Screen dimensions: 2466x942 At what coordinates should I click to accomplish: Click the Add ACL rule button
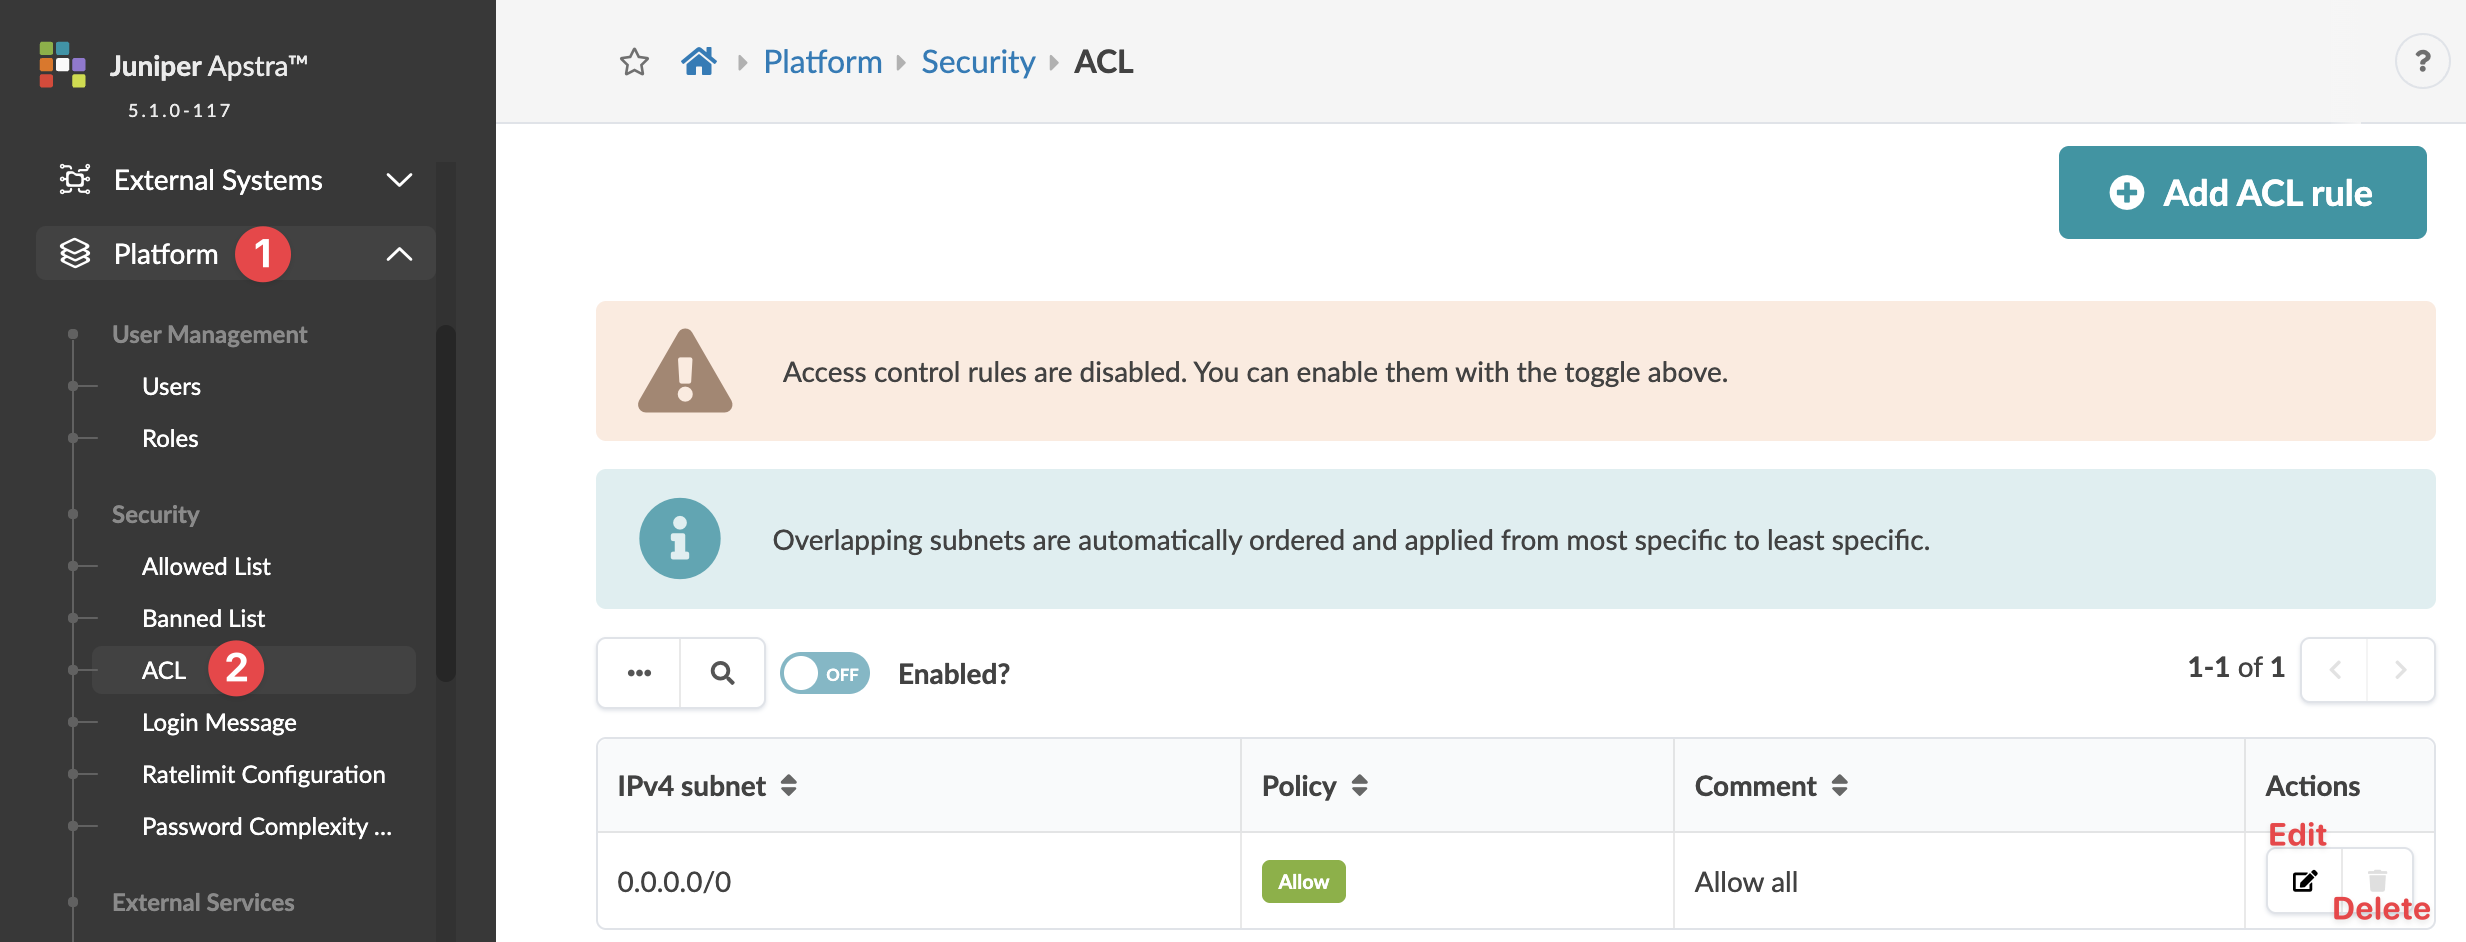pos(2242,193)
